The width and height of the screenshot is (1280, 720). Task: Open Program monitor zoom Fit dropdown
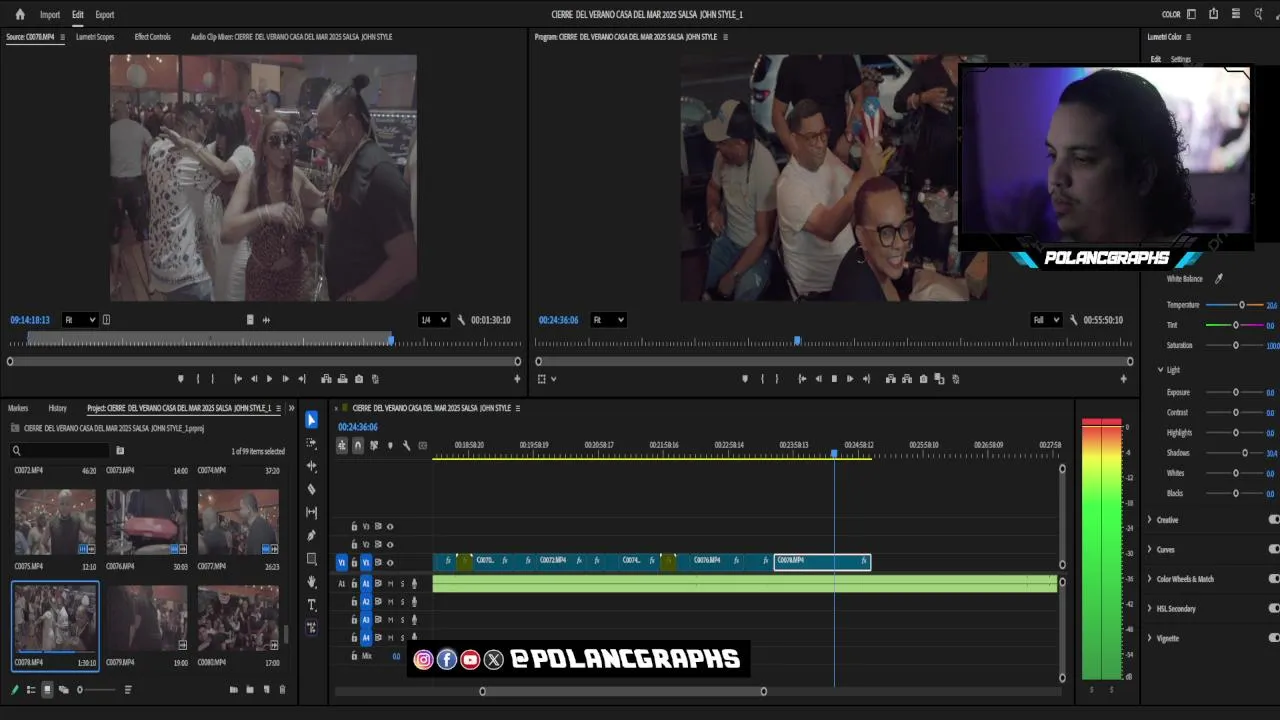coord(608,320)
